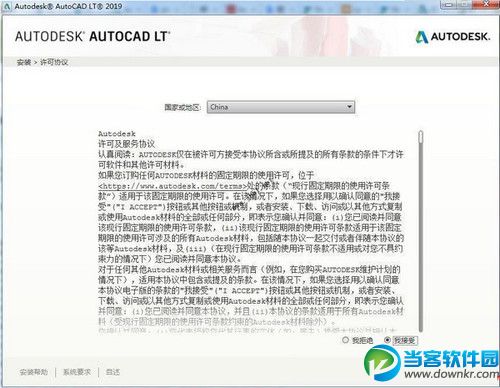Minimize the installer window

[449, 4]
